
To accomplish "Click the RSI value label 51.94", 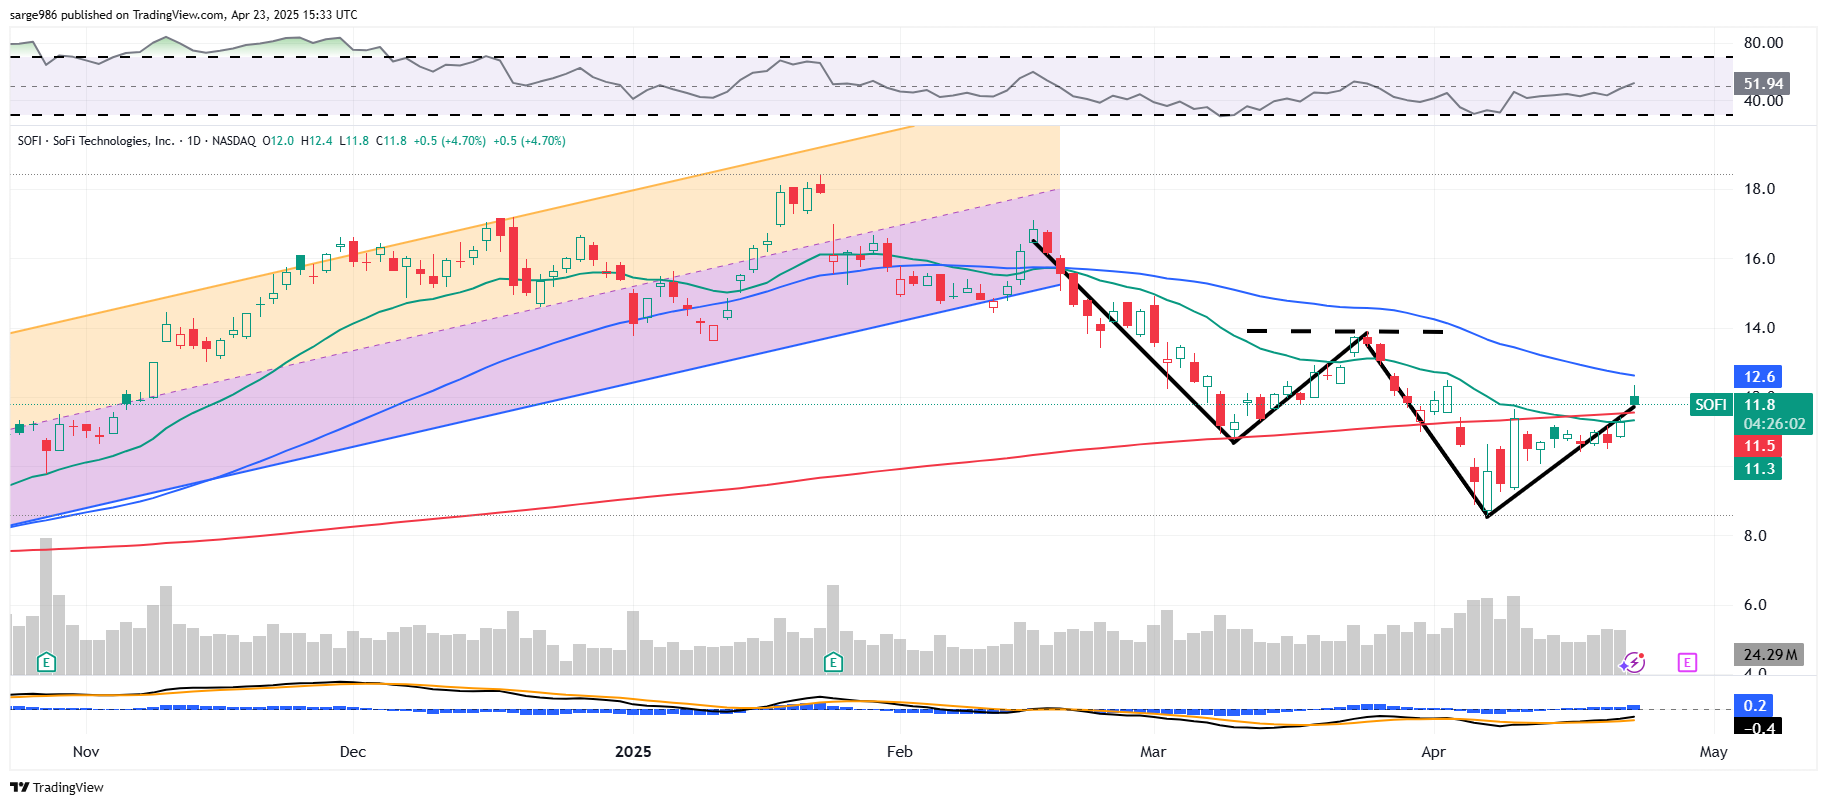I will coord(1762,84).
